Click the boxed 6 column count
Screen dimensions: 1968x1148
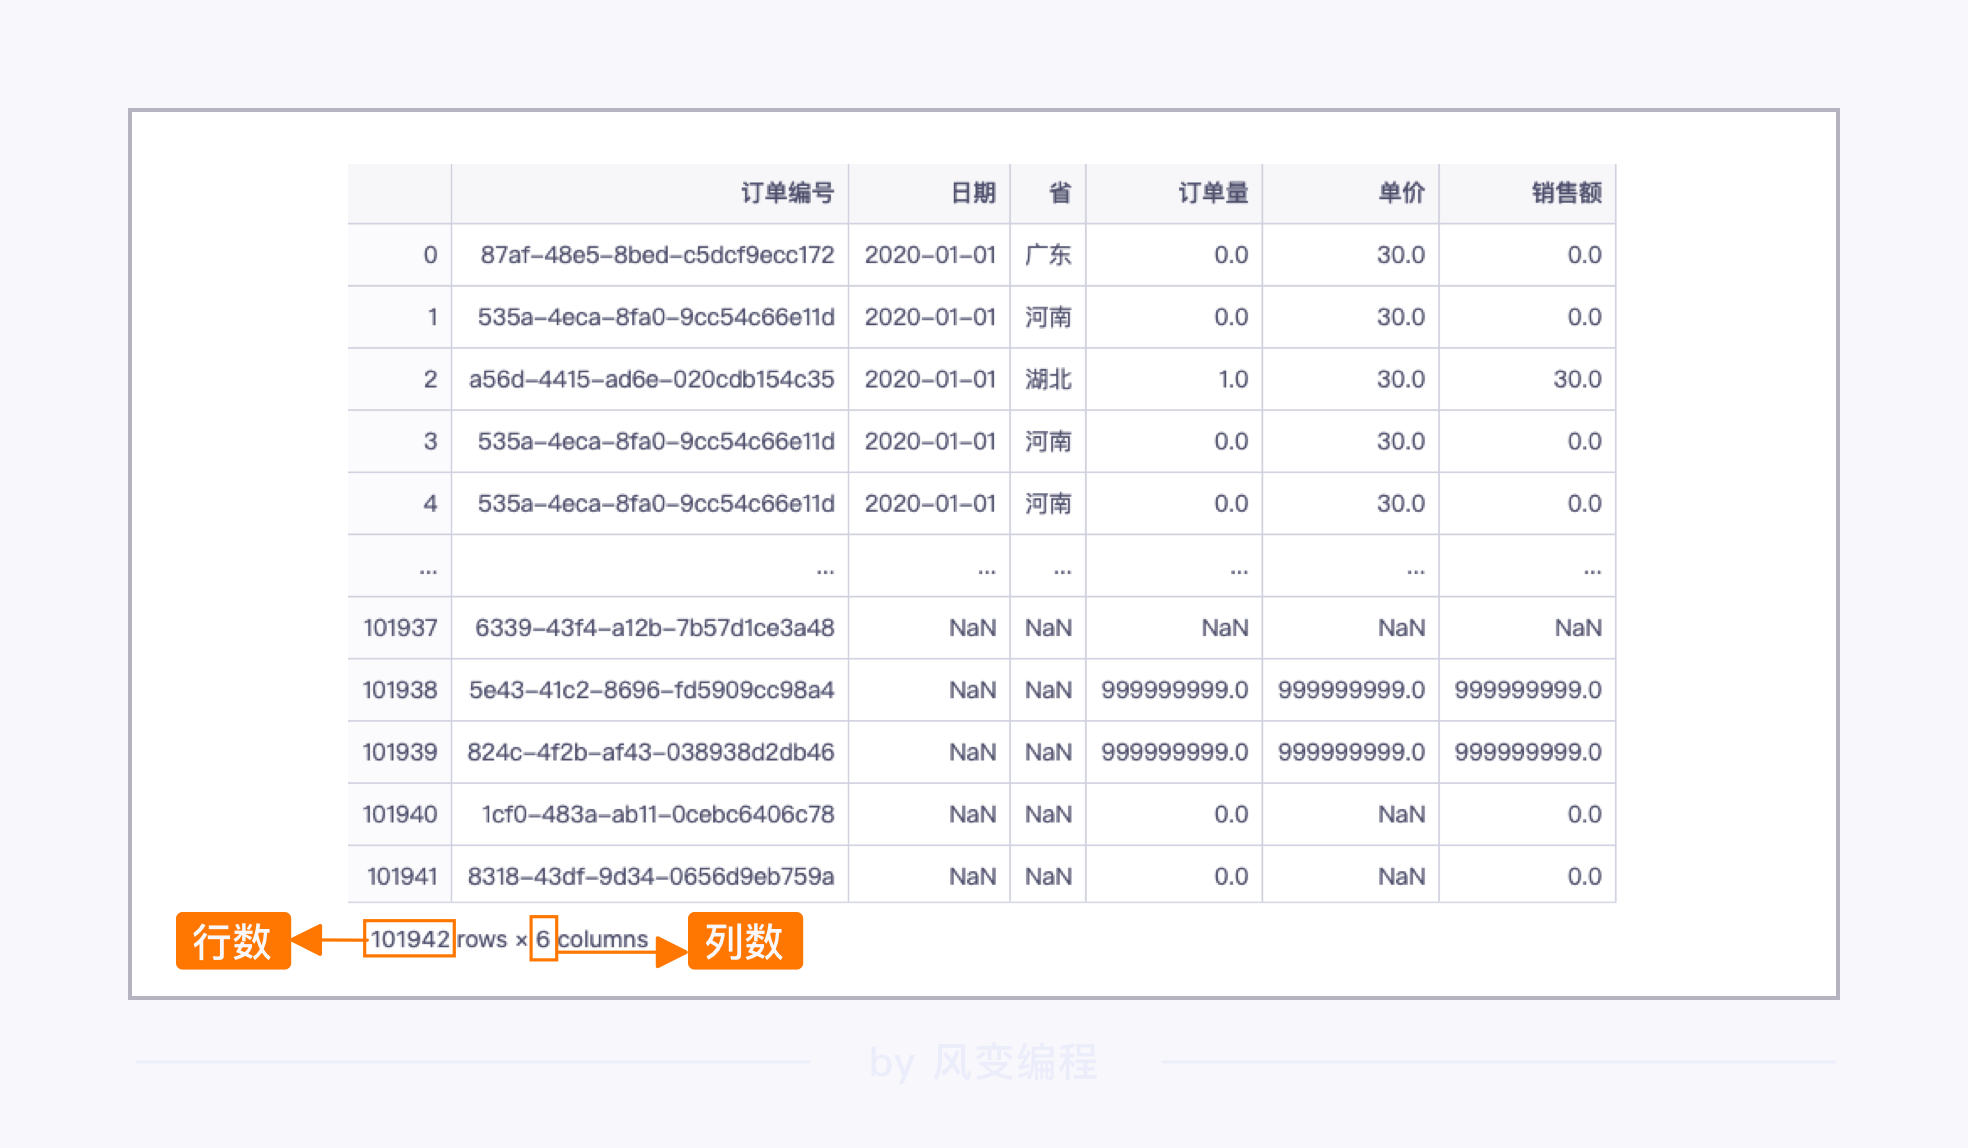[x=543, y=939]
